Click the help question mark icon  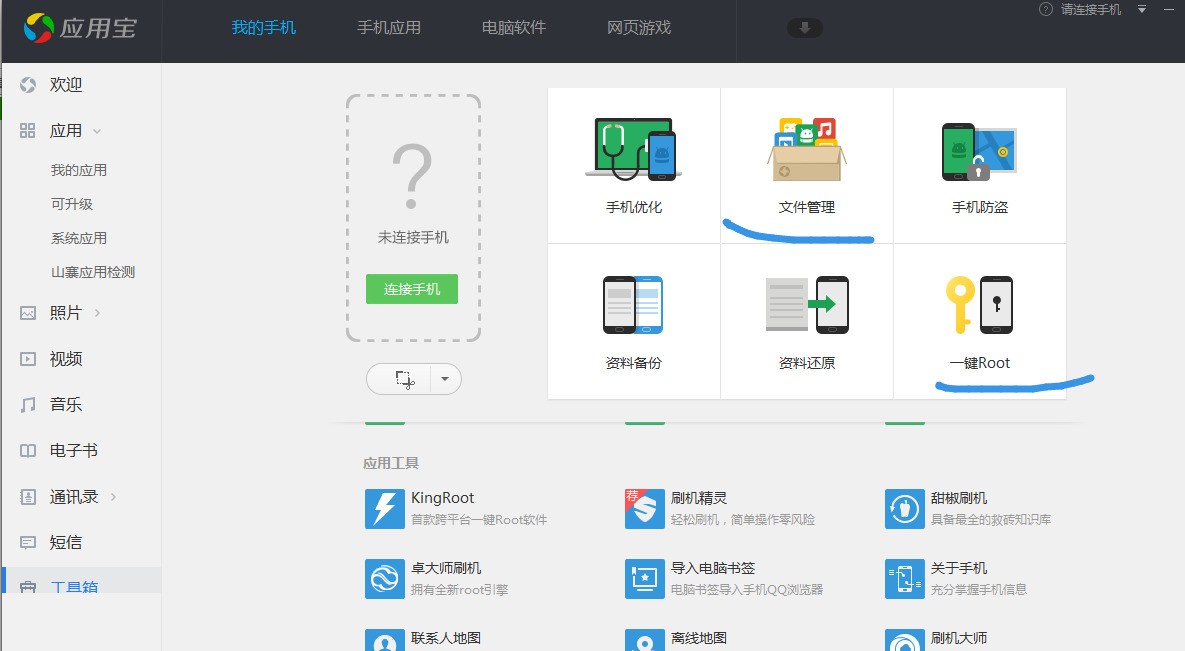[x=1046, y=9]
